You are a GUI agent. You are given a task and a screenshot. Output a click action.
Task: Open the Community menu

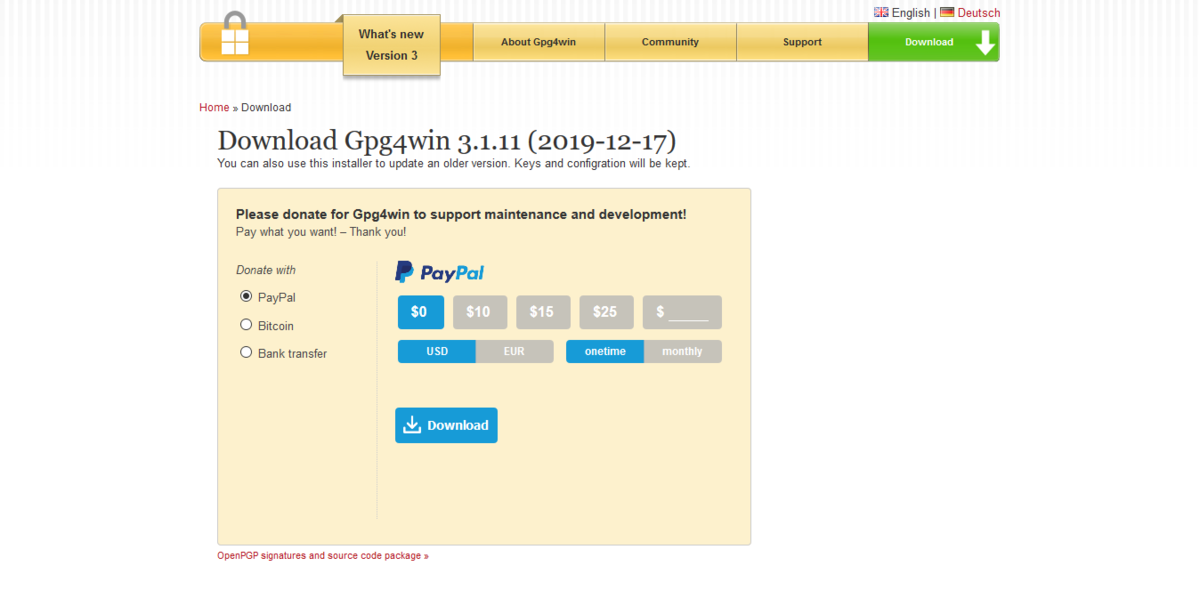670,42
